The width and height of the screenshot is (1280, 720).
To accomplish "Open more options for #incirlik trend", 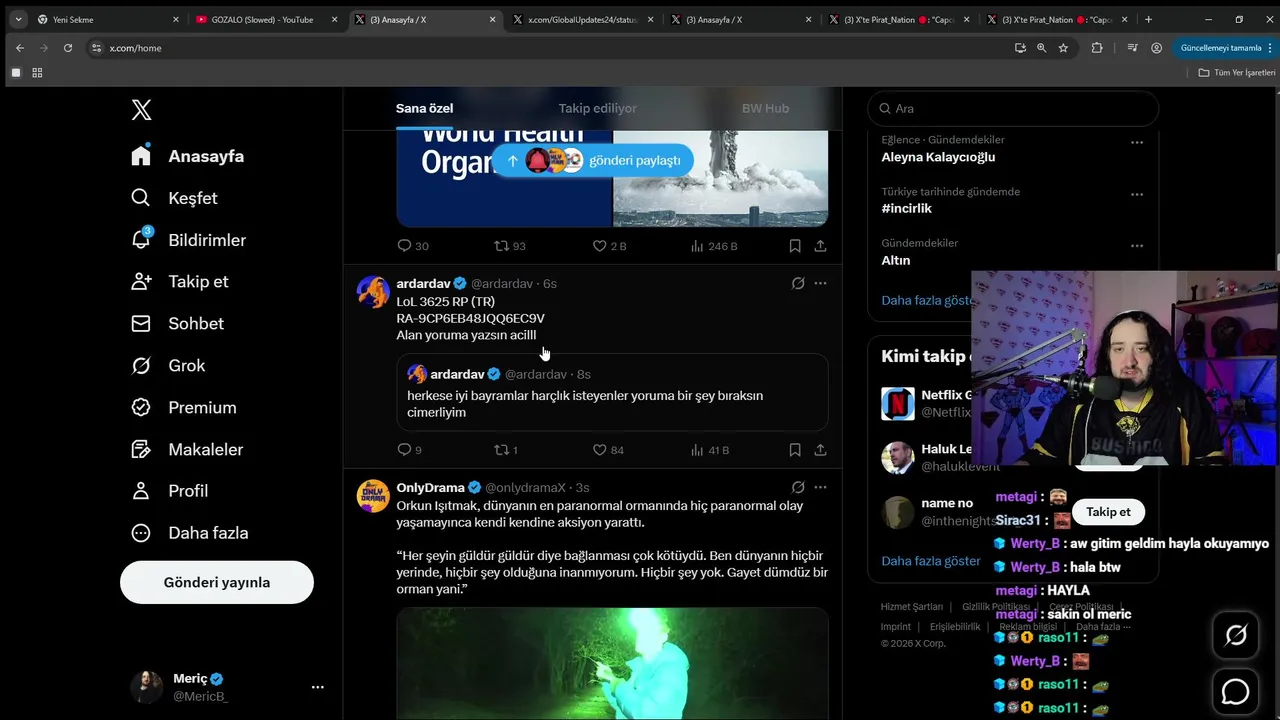I will (1137, 195).
